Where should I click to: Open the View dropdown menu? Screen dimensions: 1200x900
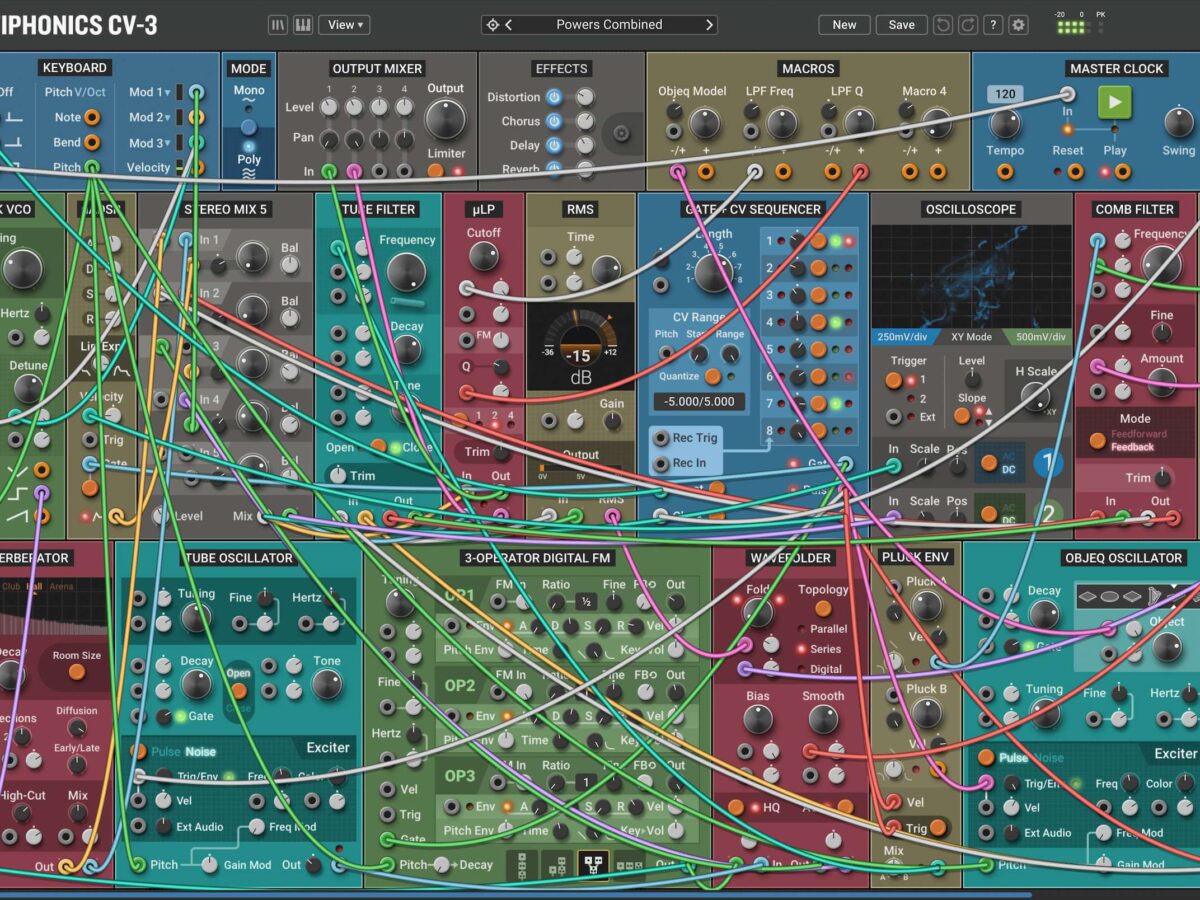345,25
